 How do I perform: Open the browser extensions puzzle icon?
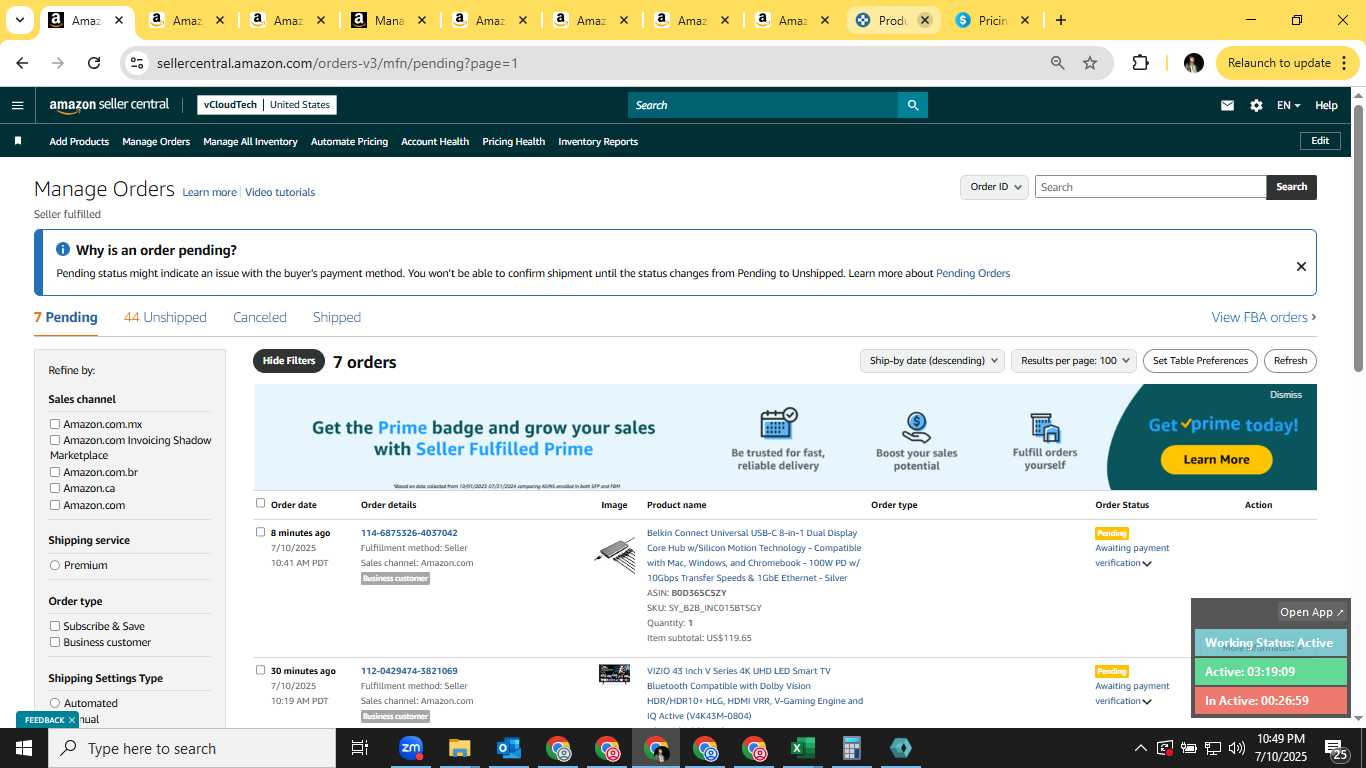point(1140,63)
